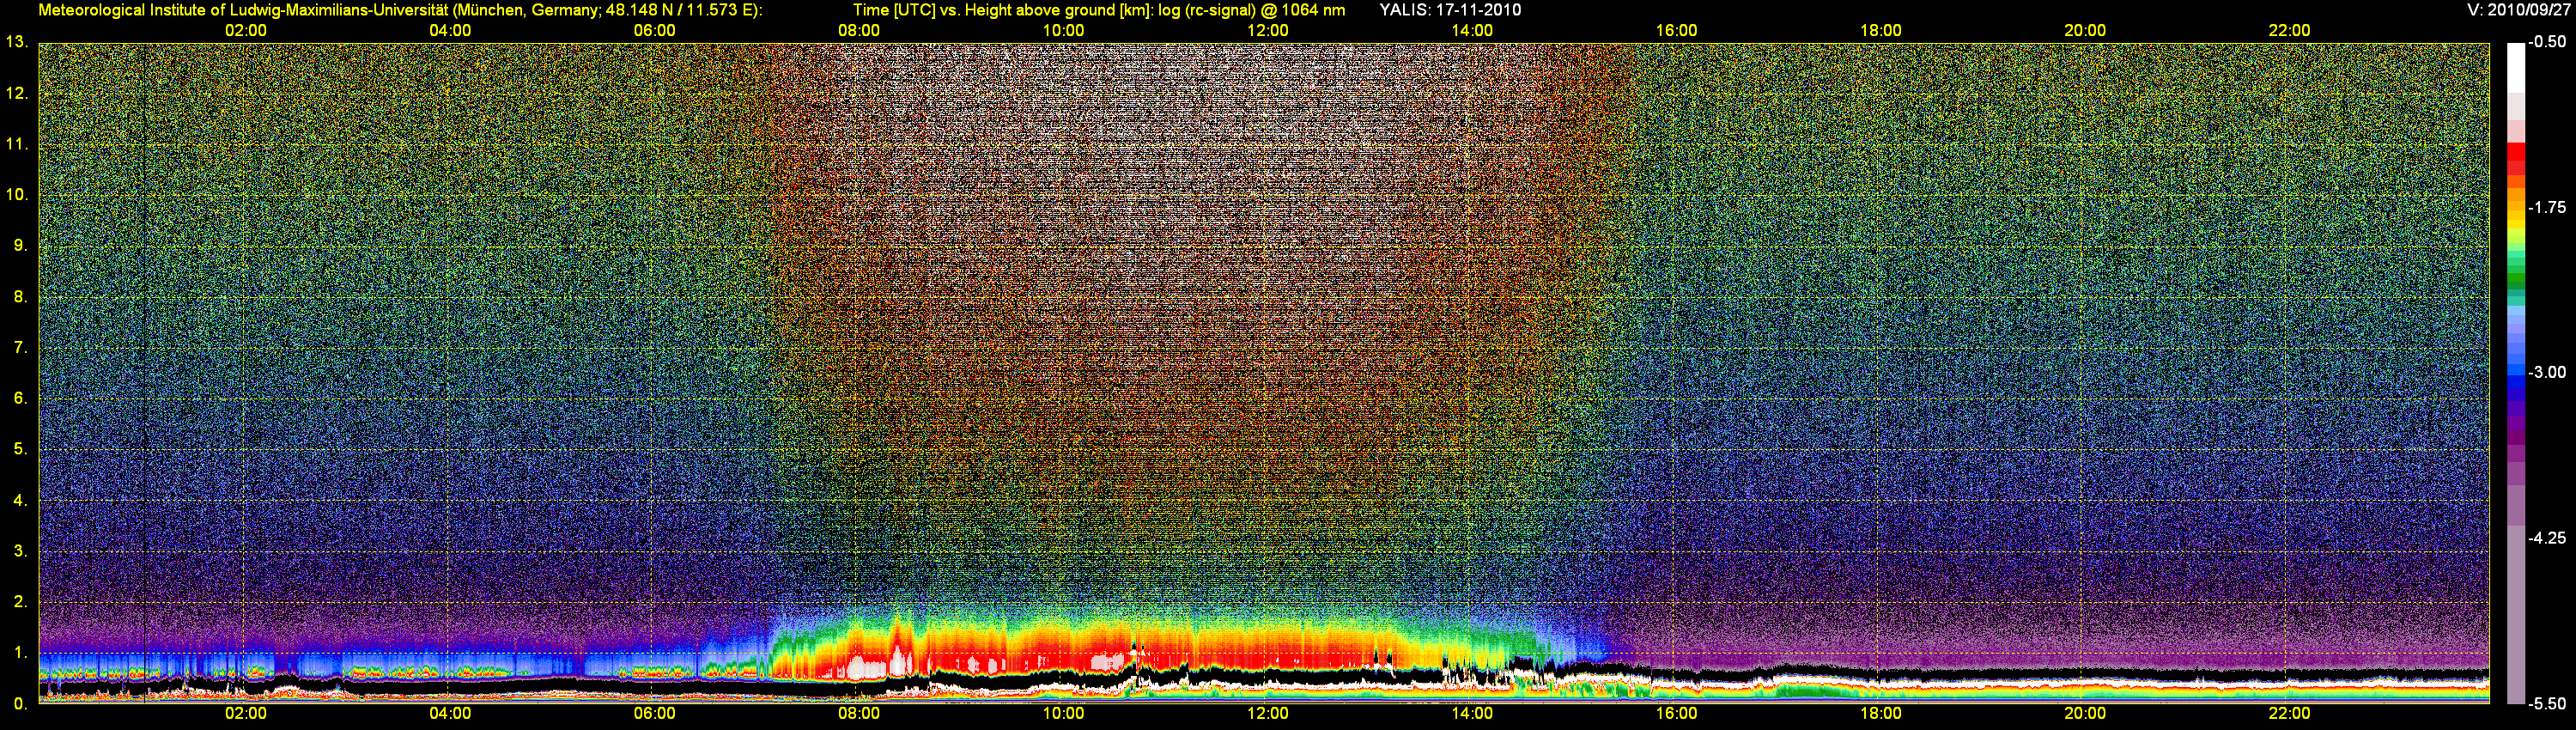Screen dimensions: 2576x730
Task: Click the 14:00 label on the top time axis
Action: tap(1472, 31)
